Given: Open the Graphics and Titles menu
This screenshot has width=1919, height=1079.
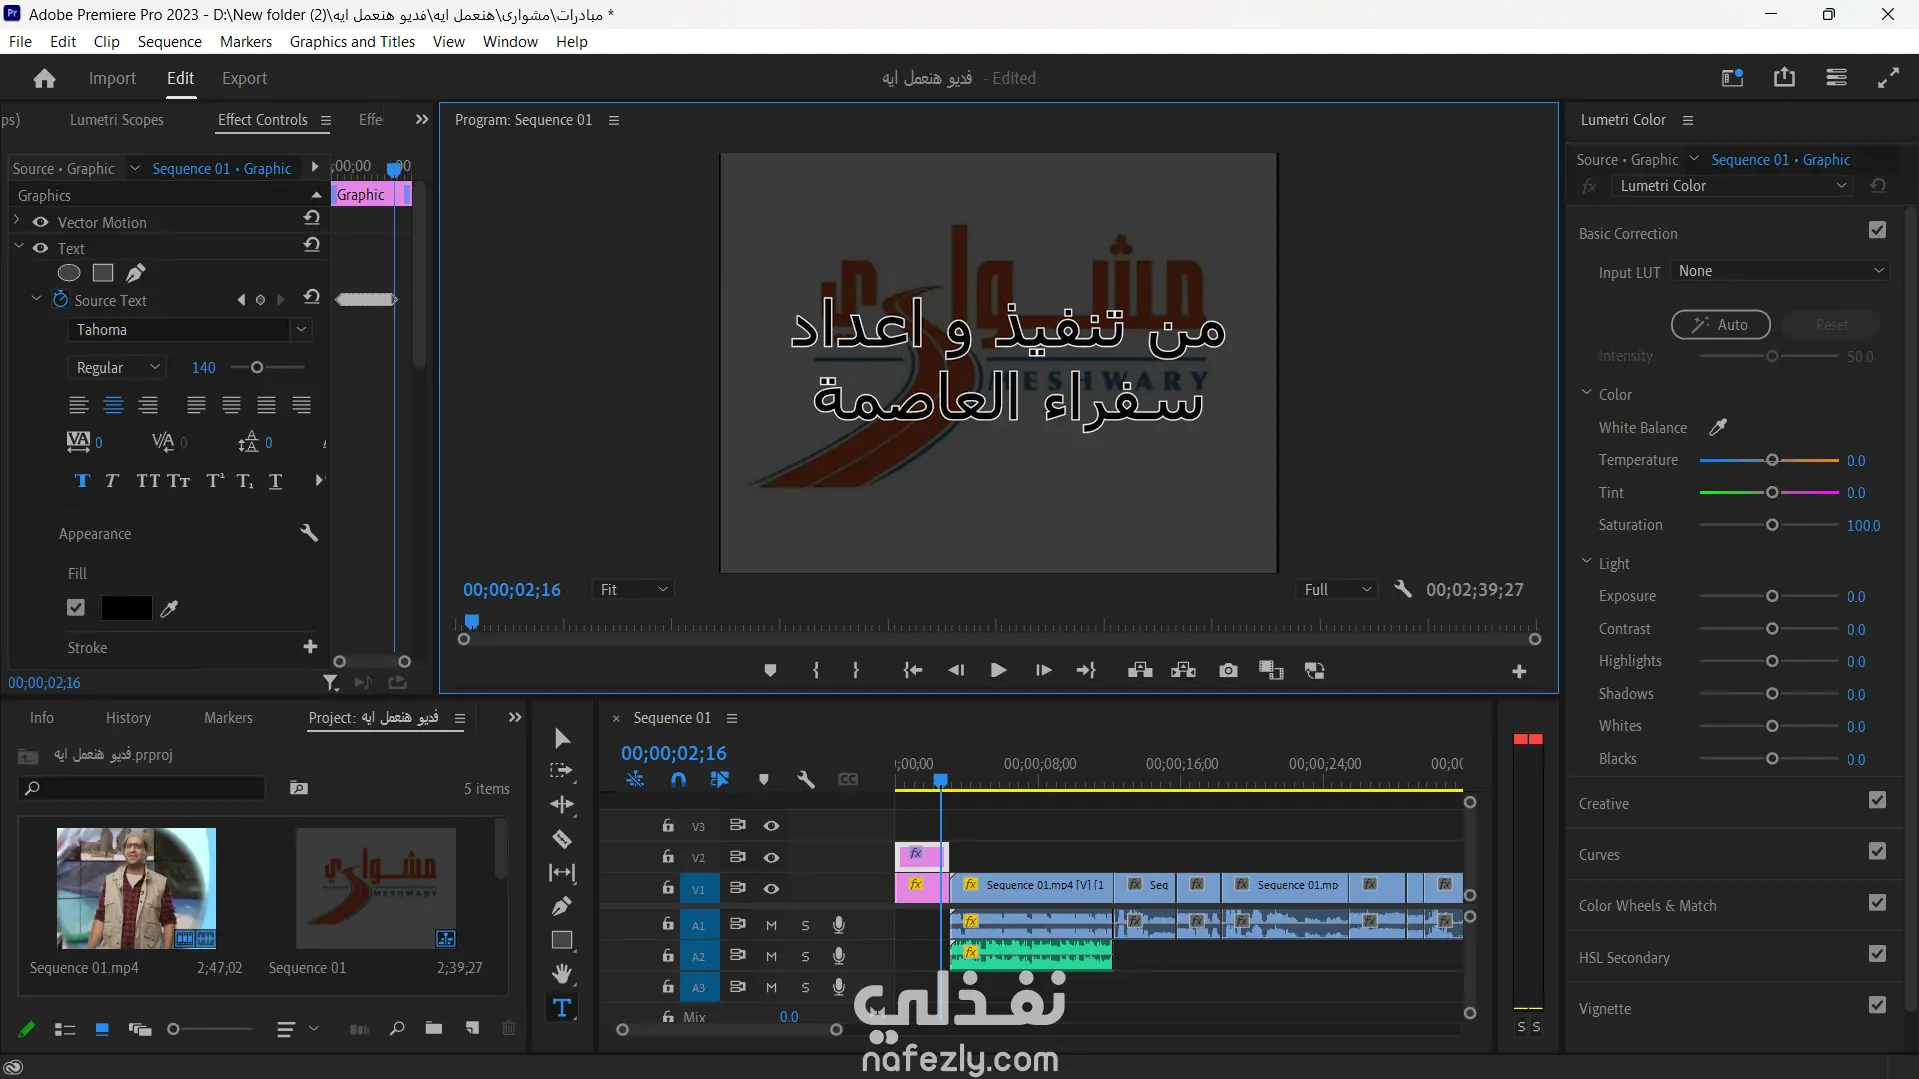Looking at the screenshot, I should tap(352, 42).
